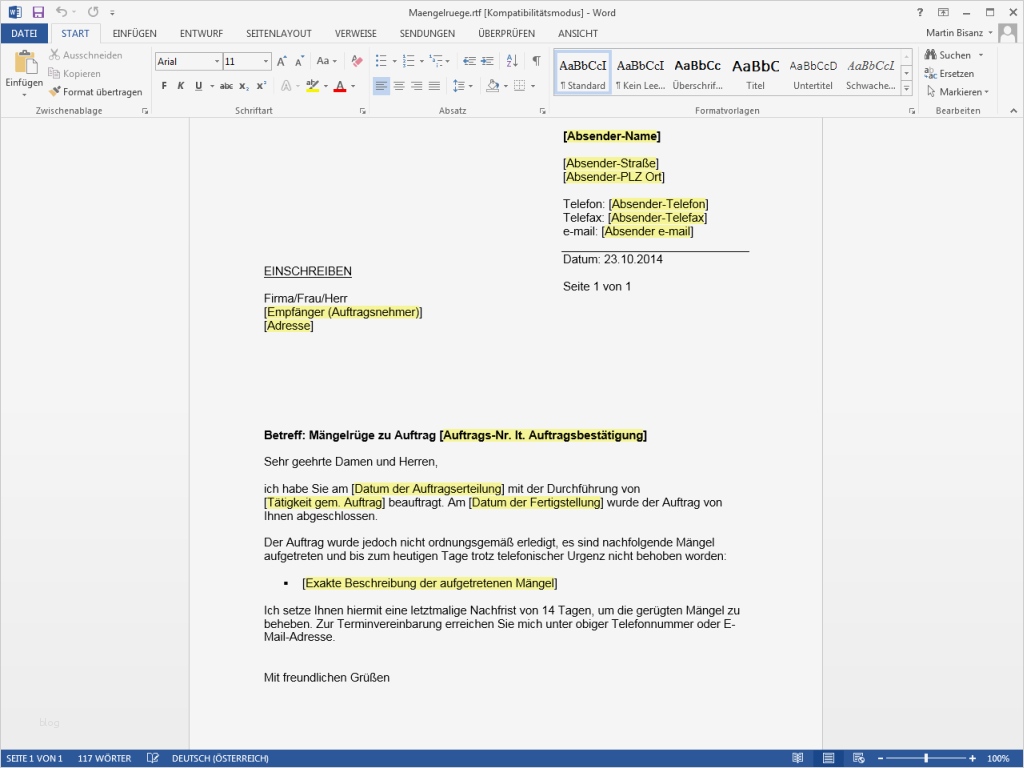Click the zoom slider in status bar
Viewport: 1024px width, 768px height.
click(x=926, y=758)
